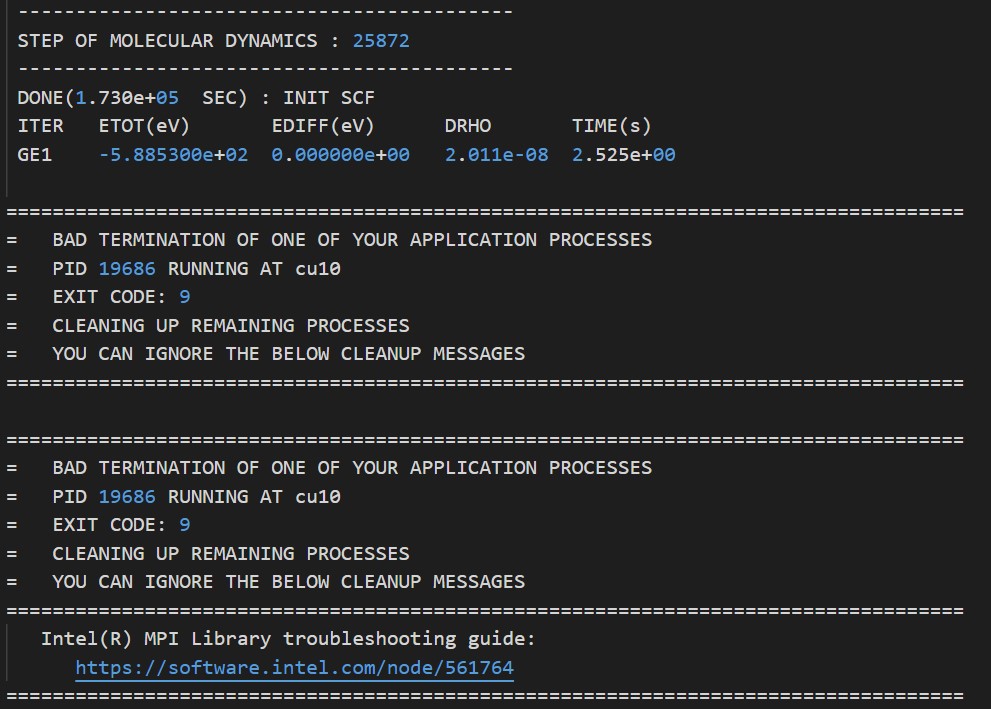Viewport: 991px width, 709px height.
Task: Select the step number 25872
Action: 379,40
